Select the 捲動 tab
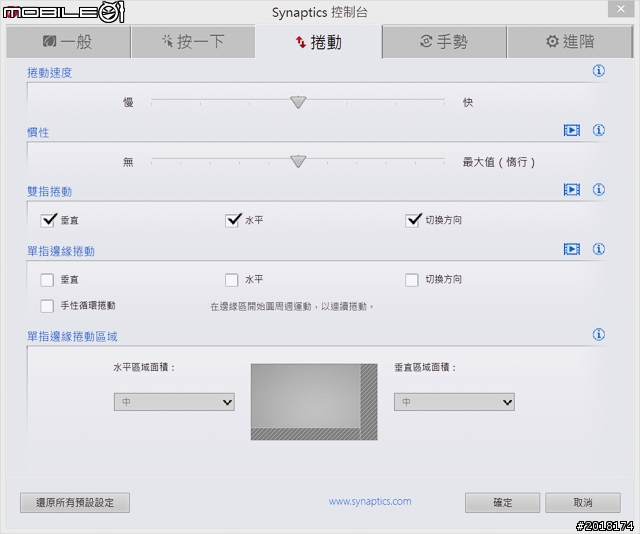 [x=319, y=42]
